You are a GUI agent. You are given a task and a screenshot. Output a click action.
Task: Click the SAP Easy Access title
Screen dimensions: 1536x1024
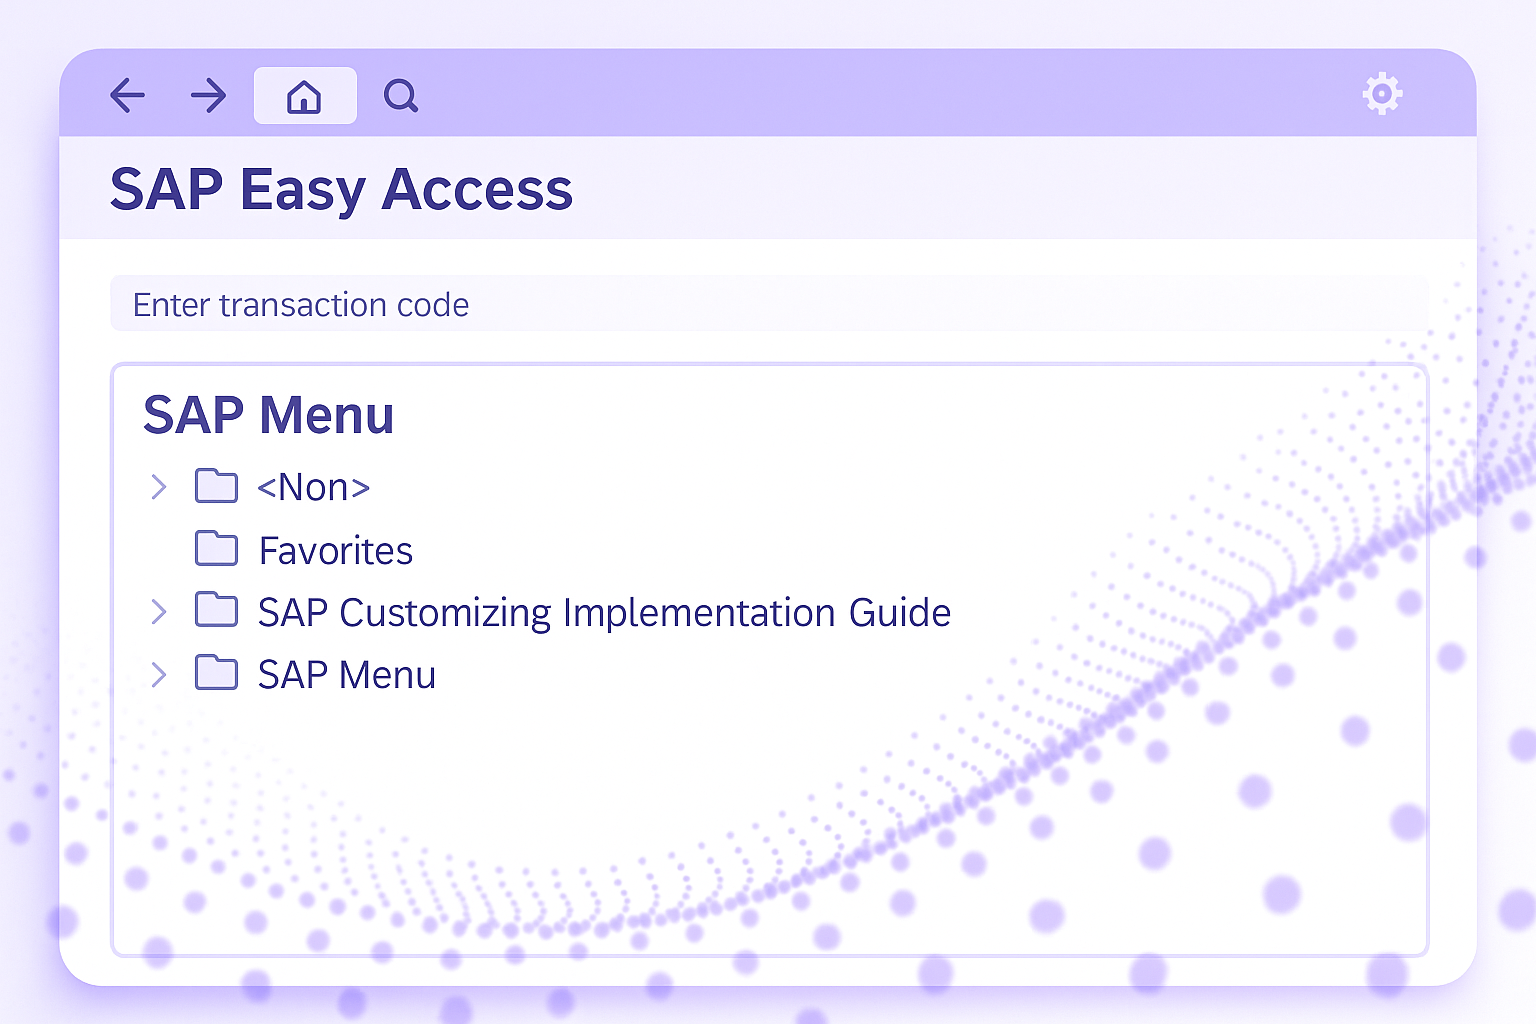pyautogui.click(x=341, y=189)
